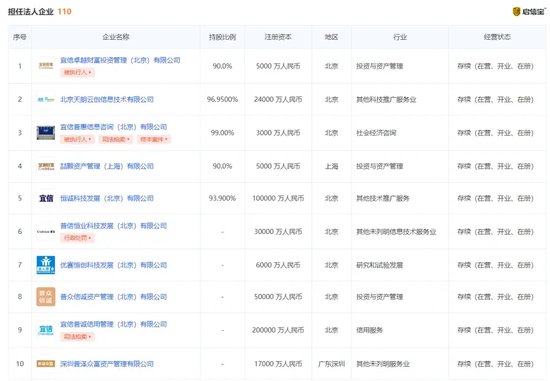Select industry cell 其他科技推广服务业
550x381 pixels.
(x=386, y=100)
